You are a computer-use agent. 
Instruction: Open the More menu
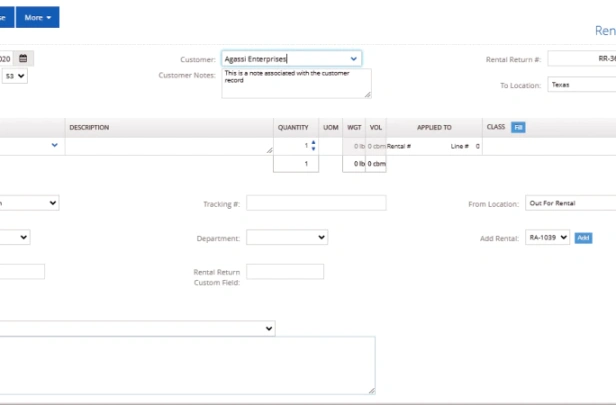38,17
